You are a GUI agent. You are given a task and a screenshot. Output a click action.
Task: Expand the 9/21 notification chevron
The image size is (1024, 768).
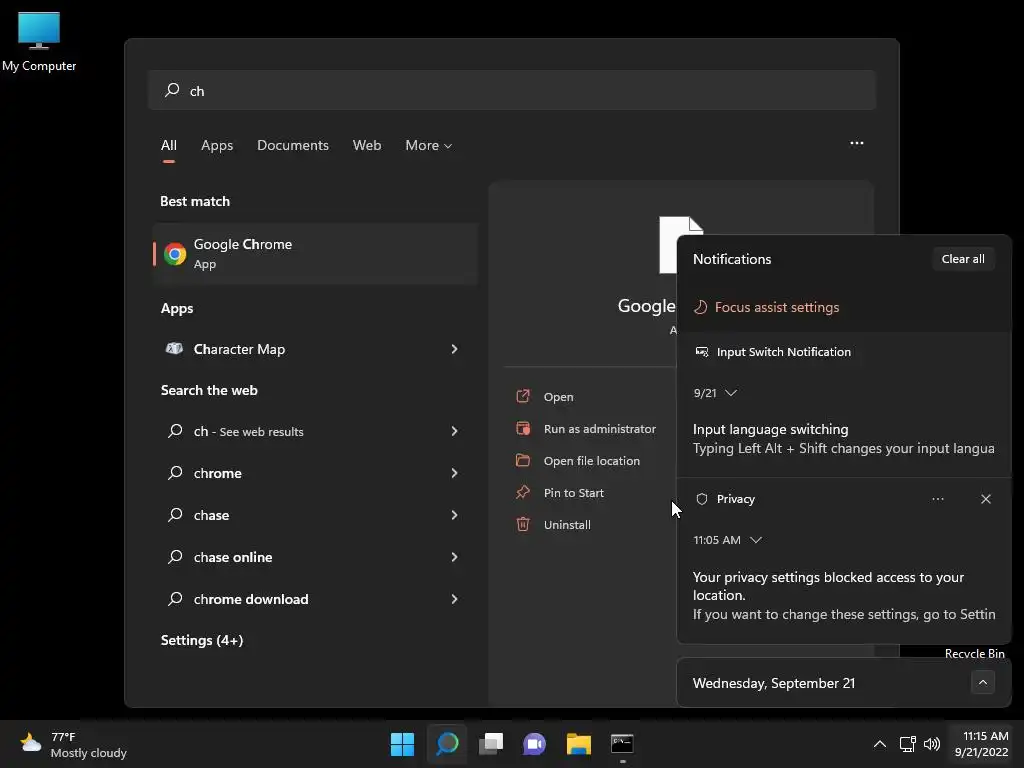coord(731,392)
